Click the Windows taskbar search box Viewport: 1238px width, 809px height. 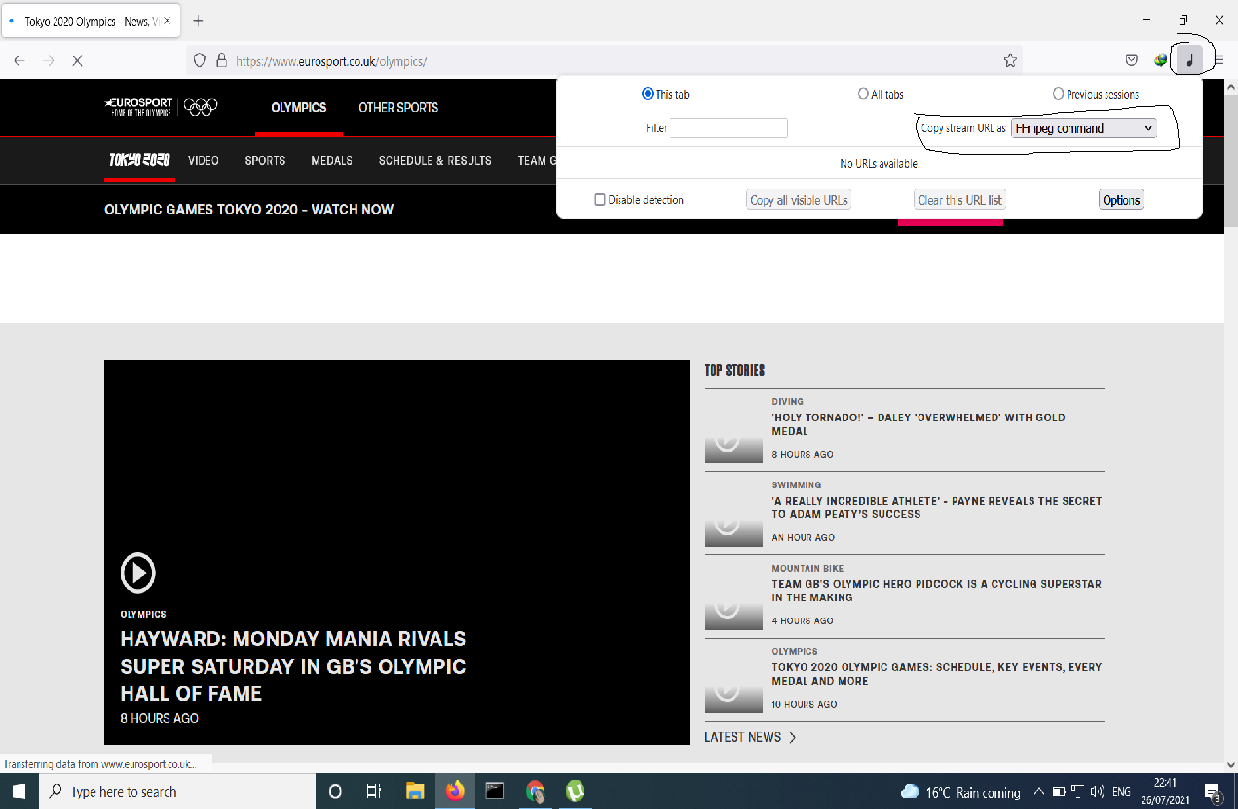pyautogui.click(x=177, y=791)
